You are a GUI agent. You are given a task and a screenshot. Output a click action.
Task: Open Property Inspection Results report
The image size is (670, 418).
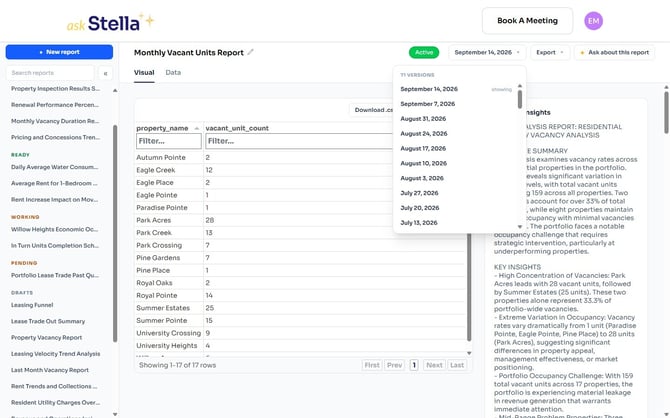55,88
